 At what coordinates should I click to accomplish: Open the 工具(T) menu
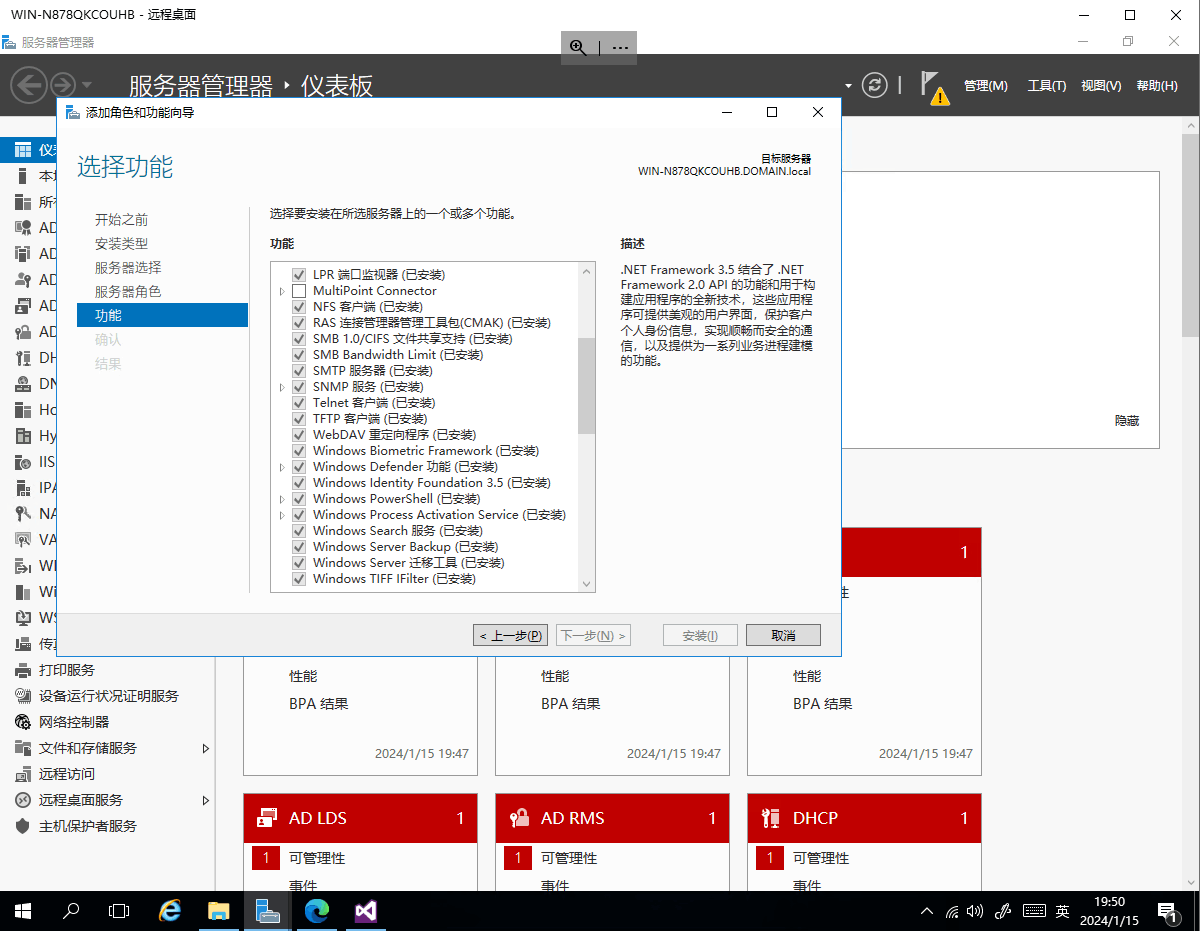(1047, 86)
